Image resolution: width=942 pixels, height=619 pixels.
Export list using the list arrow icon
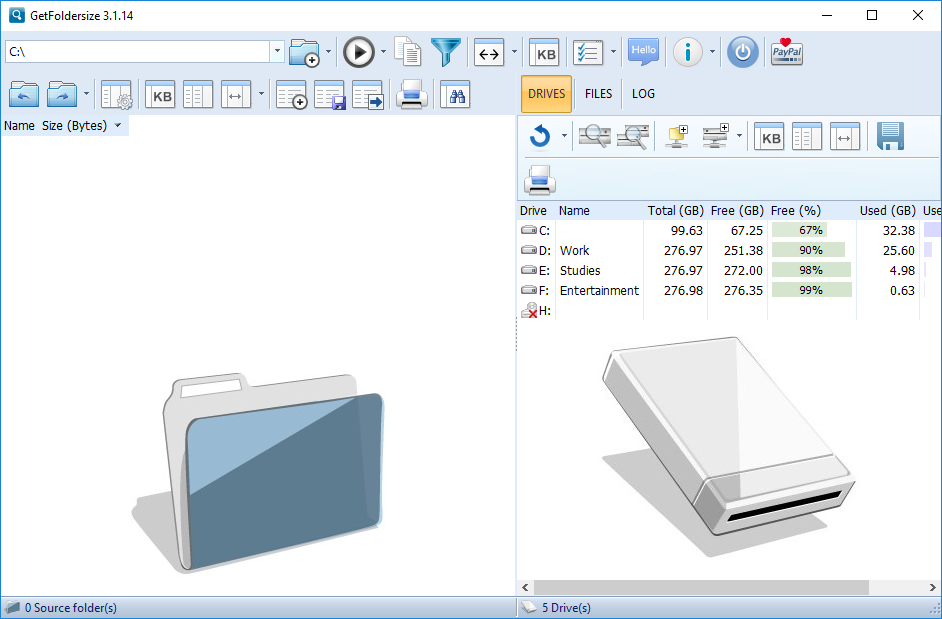point(368,95)
